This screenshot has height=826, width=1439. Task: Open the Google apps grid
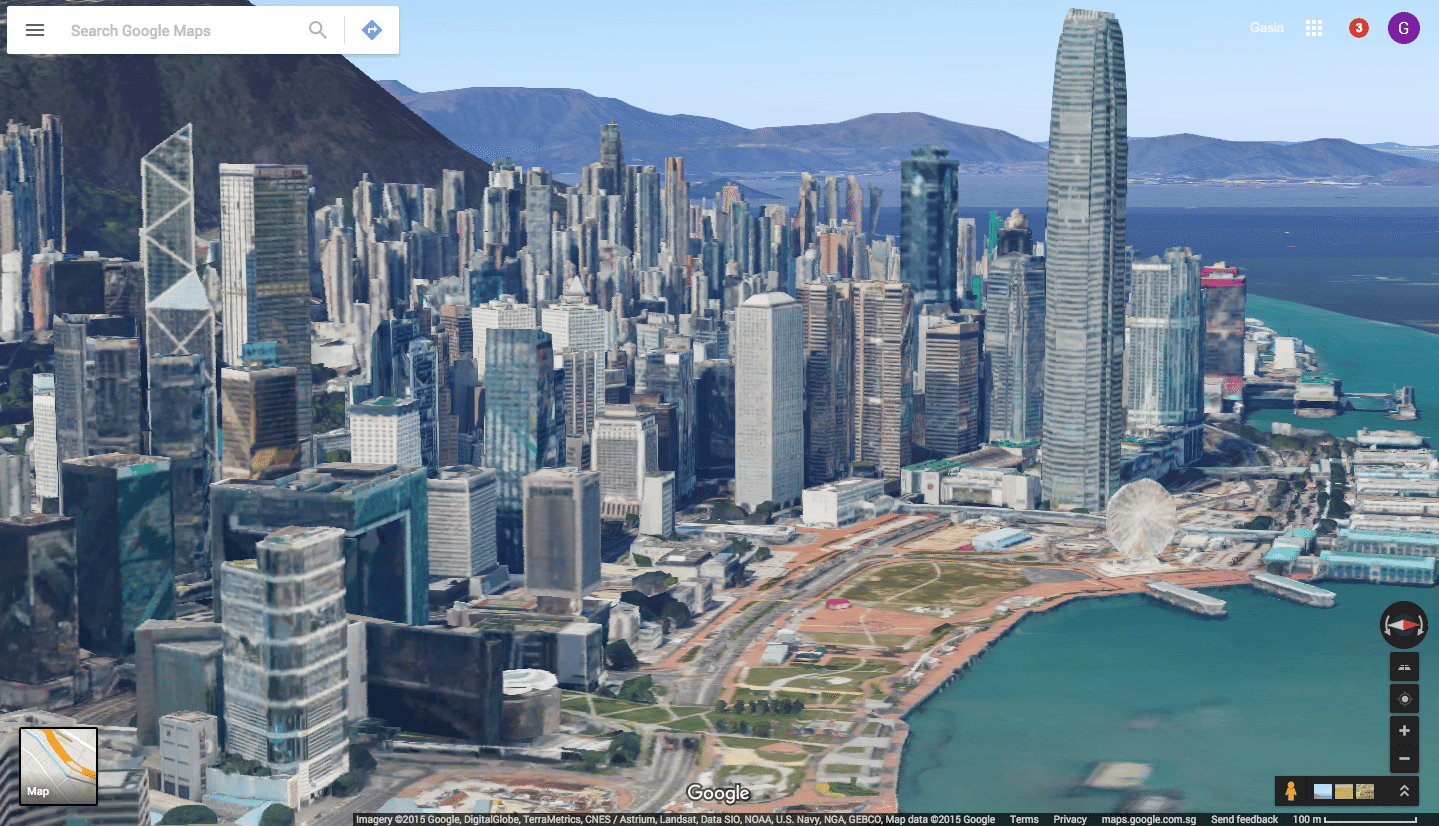click(x=1314, y=28)
